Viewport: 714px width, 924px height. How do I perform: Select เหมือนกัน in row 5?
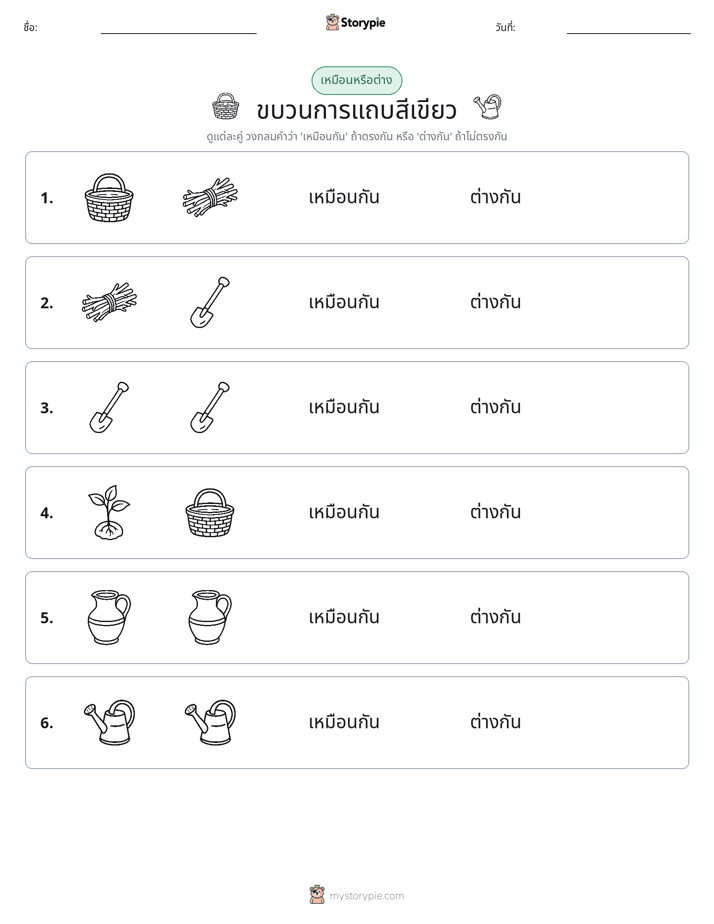[x=344, y=617]
